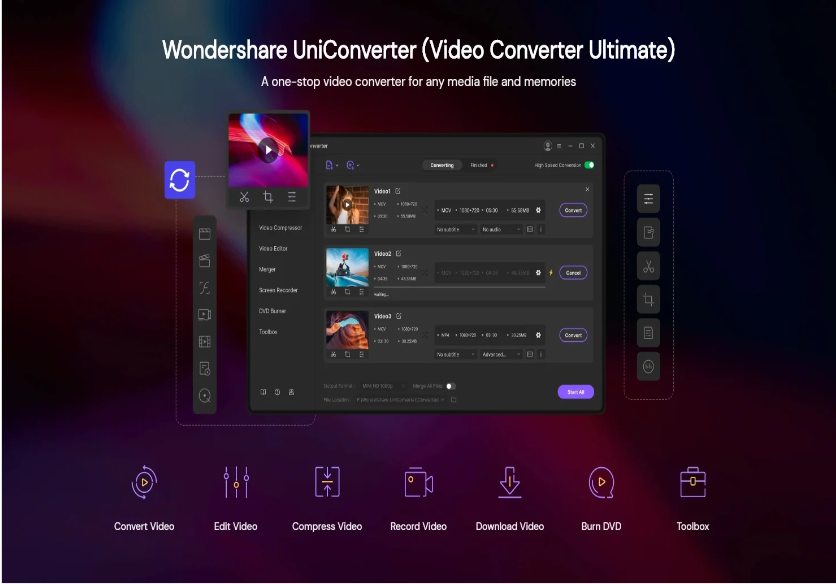Open the file location folder icon
Image resolution: width=836 pixels, height=584 pixels.
pos(453,399)
